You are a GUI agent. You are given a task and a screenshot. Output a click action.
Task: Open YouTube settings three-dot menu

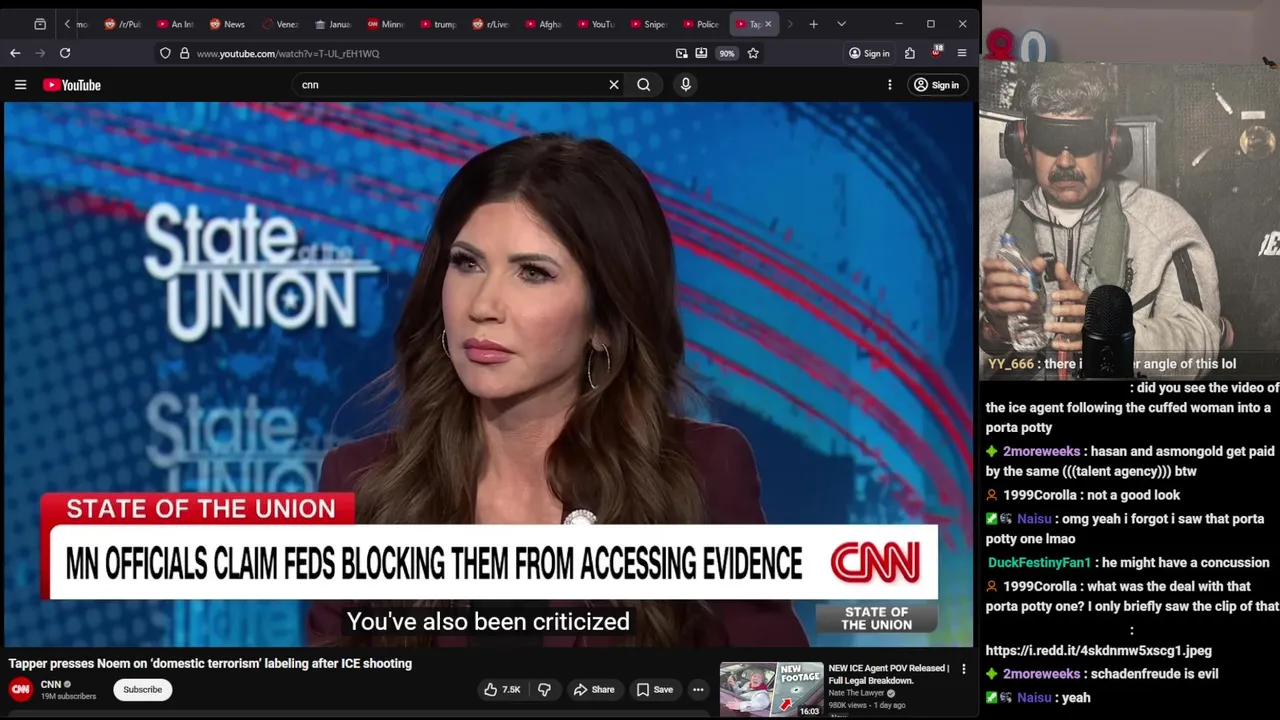click(890, 85)
